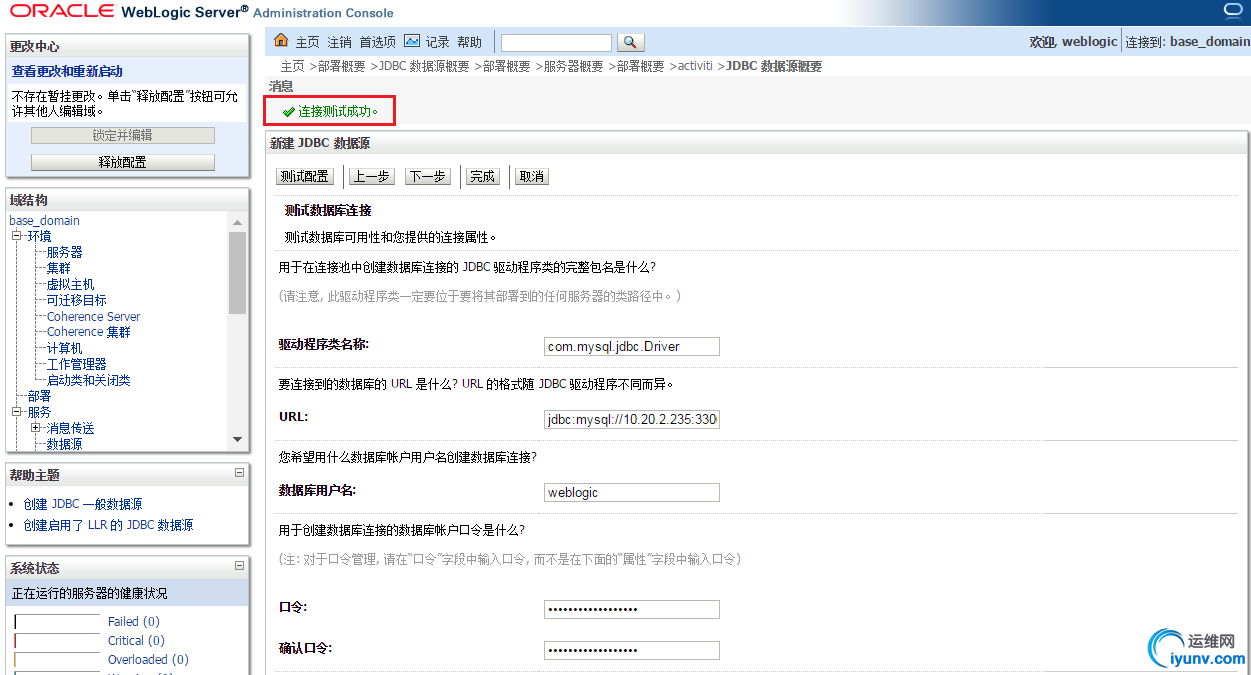Cancel with the 取消 button
Viewport: 1251px width, 675px height.
point(531,176)
